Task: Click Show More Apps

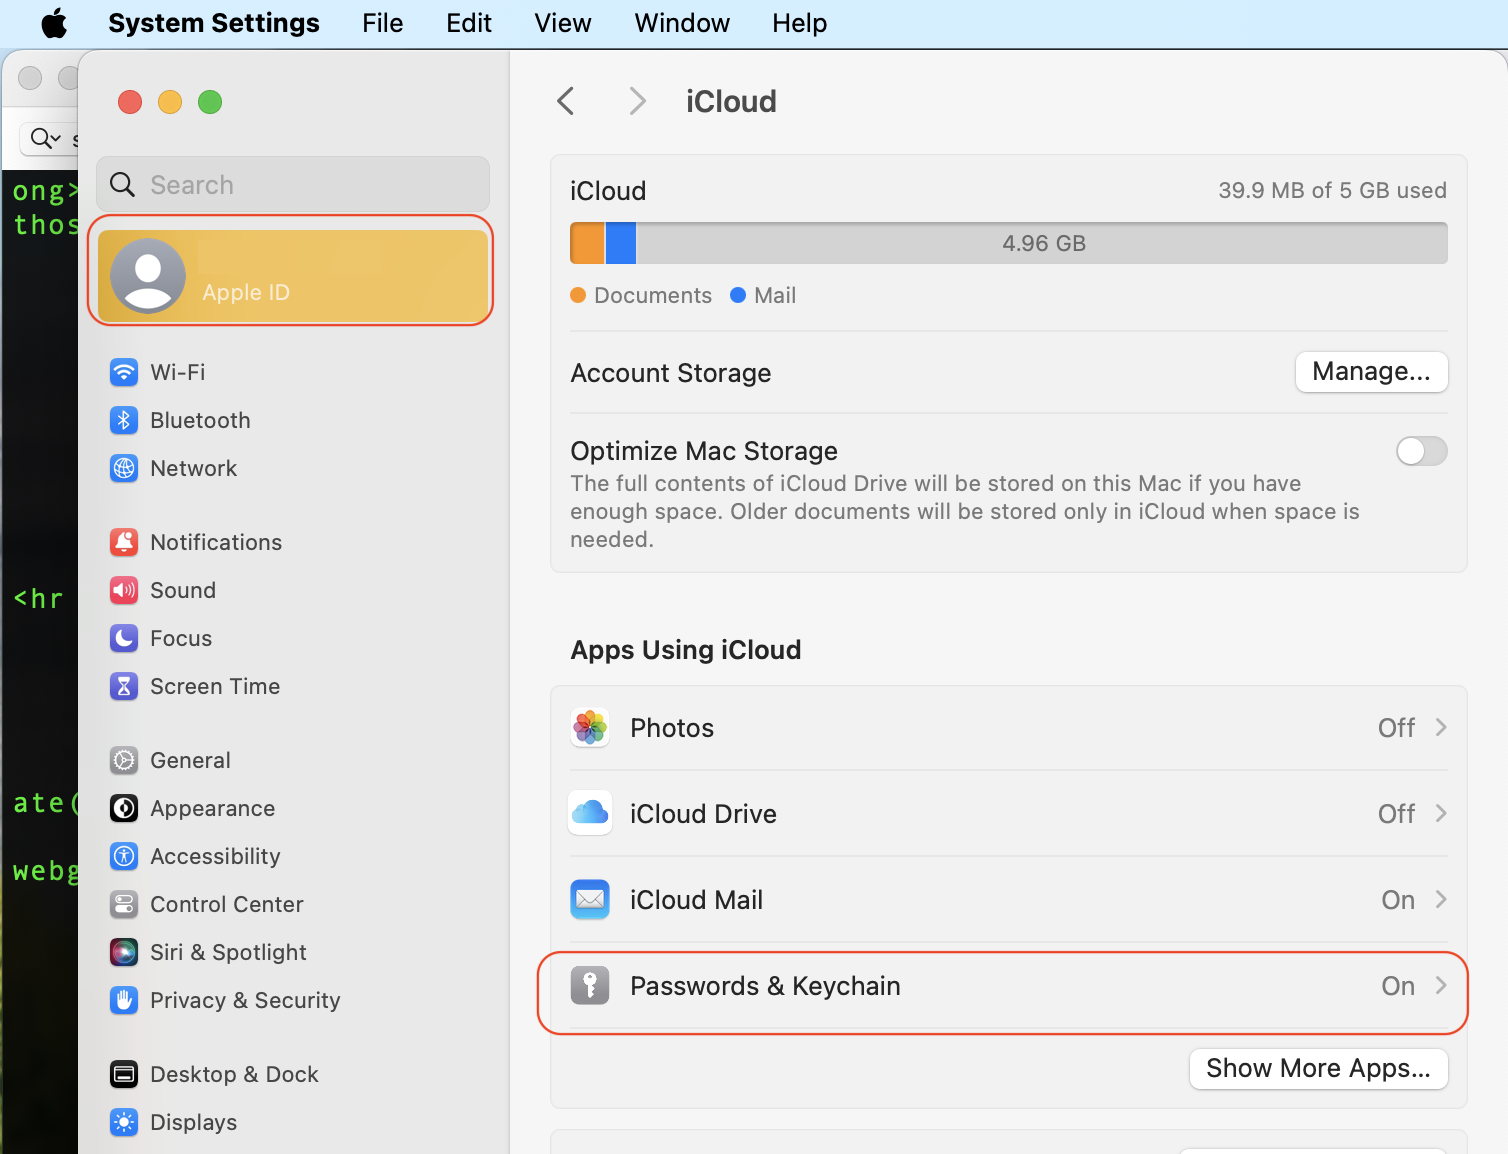Action: 1318,1068
